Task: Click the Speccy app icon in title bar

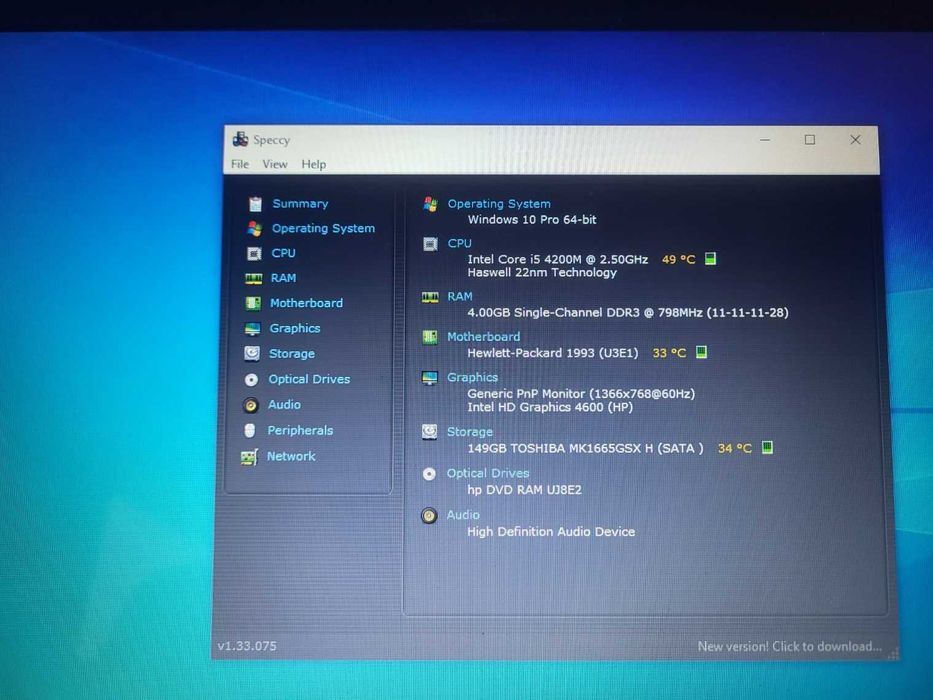Action: pyautogui.click(x=240, y=140)
